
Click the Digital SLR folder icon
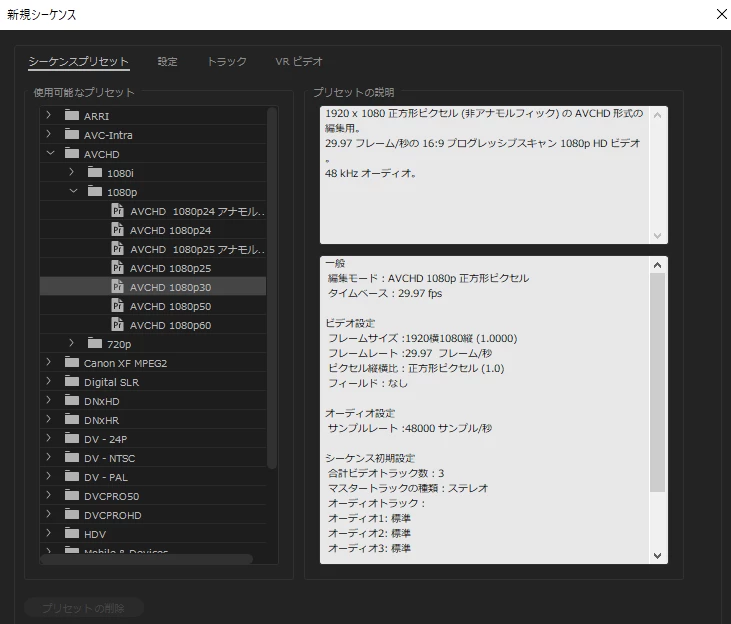72,382
